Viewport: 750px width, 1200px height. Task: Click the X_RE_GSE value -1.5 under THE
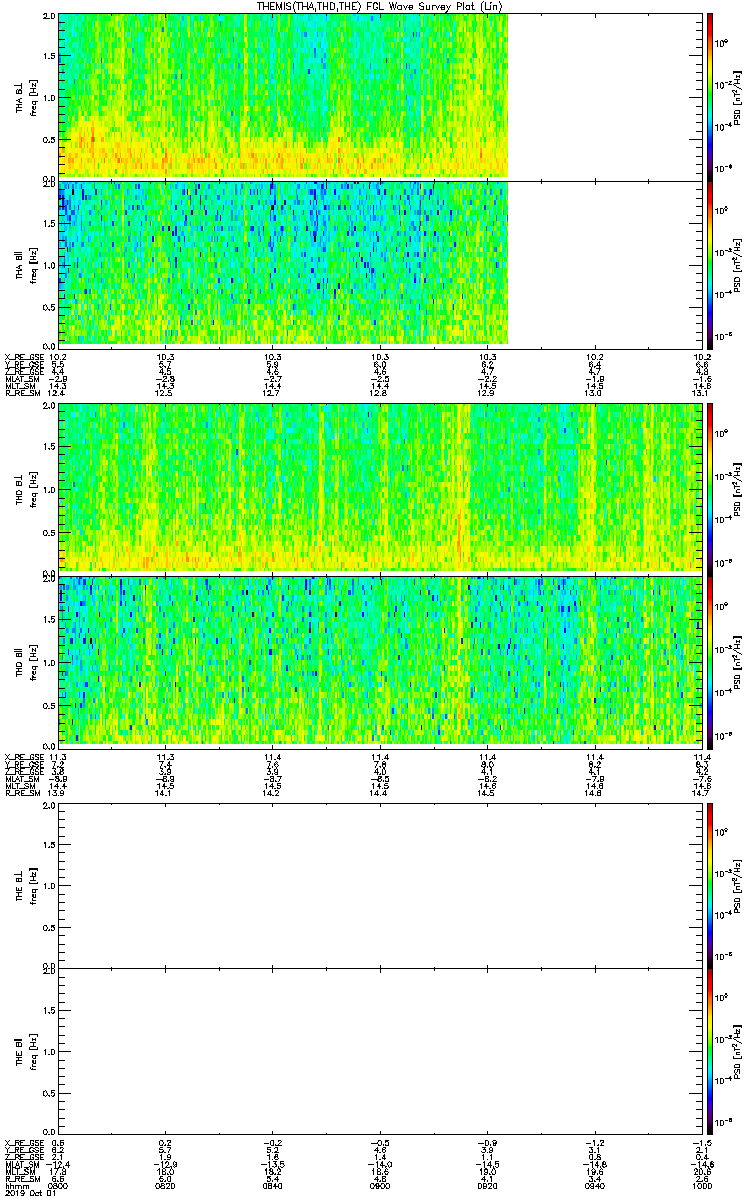701,1145
